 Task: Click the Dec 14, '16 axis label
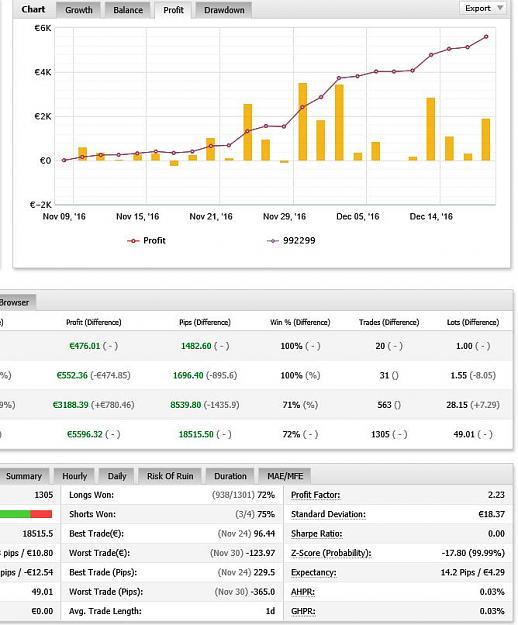[x=431, y=216]
